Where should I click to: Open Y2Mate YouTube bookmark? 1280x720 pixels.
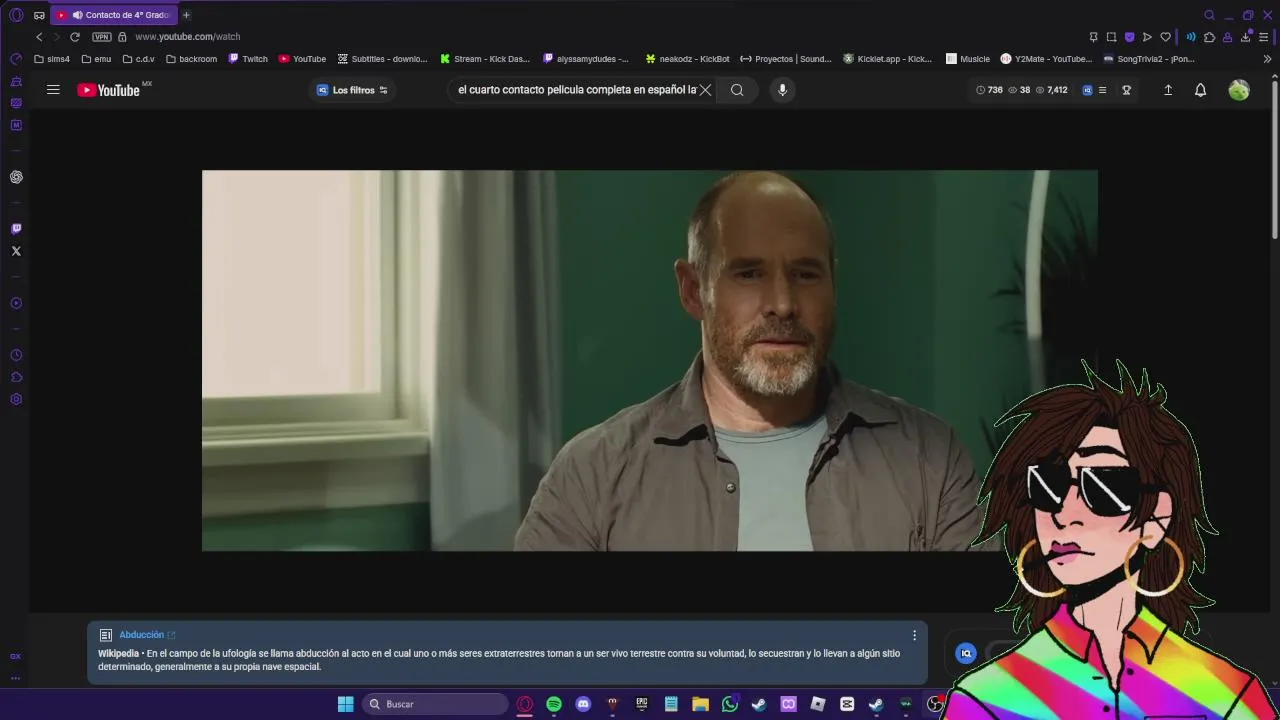click(1046, 59)
